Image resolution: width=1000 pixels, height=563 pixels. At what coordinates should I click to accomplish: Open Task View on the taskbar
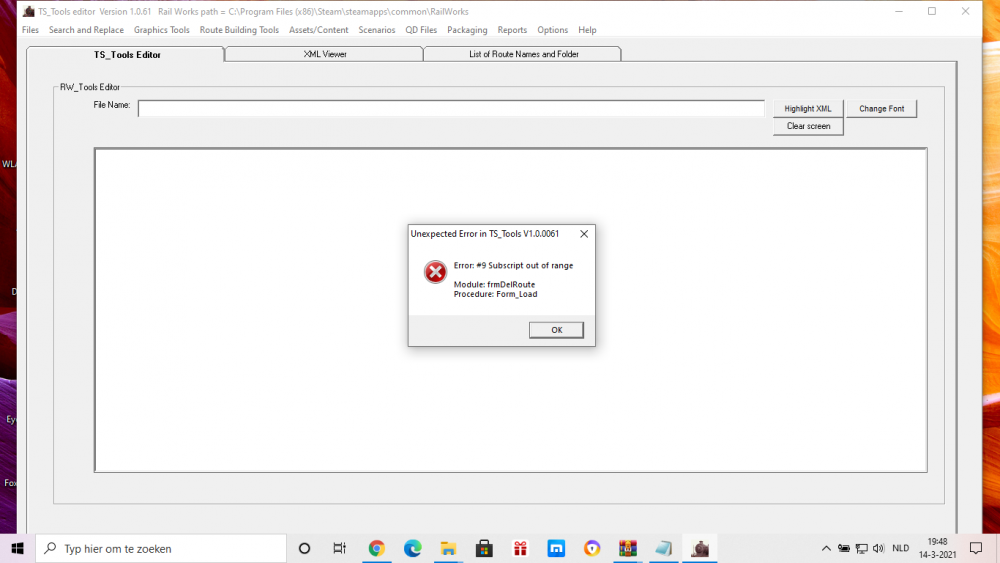[340, 548]
